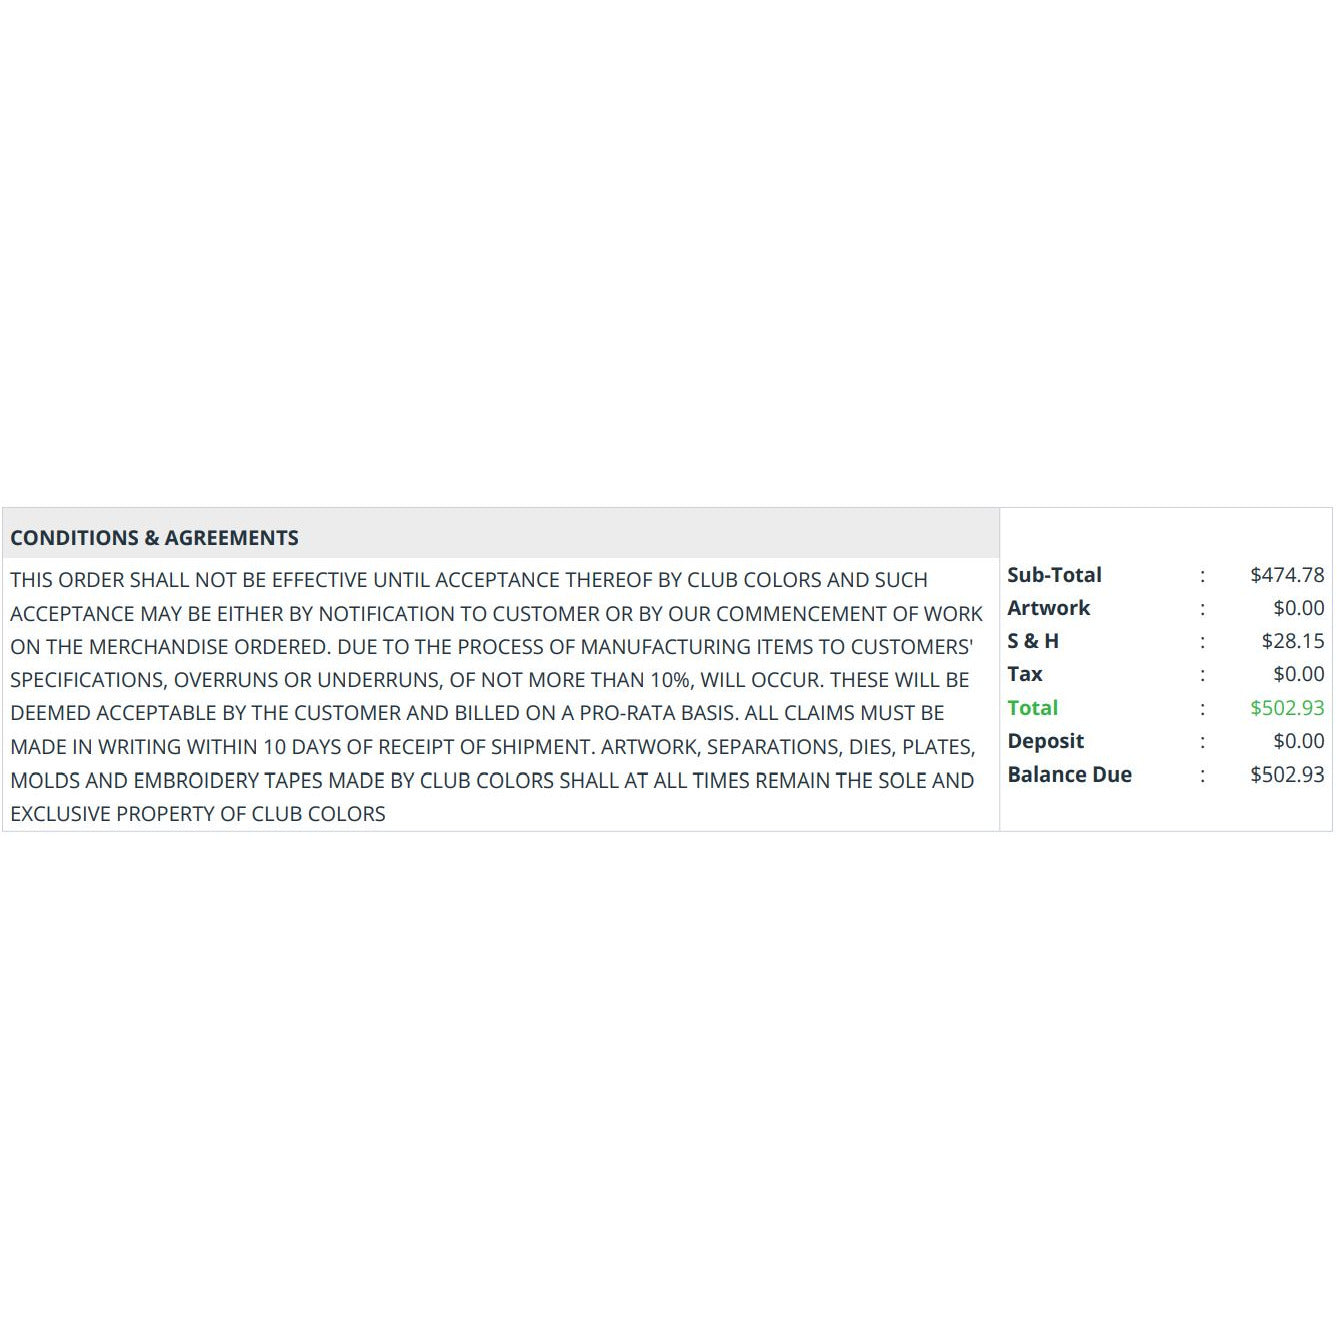Click the line about PRO-RATA BASIS billing
This screenshot has height=1337, width=1337.
pyautogui.click(x=477, y=713)
